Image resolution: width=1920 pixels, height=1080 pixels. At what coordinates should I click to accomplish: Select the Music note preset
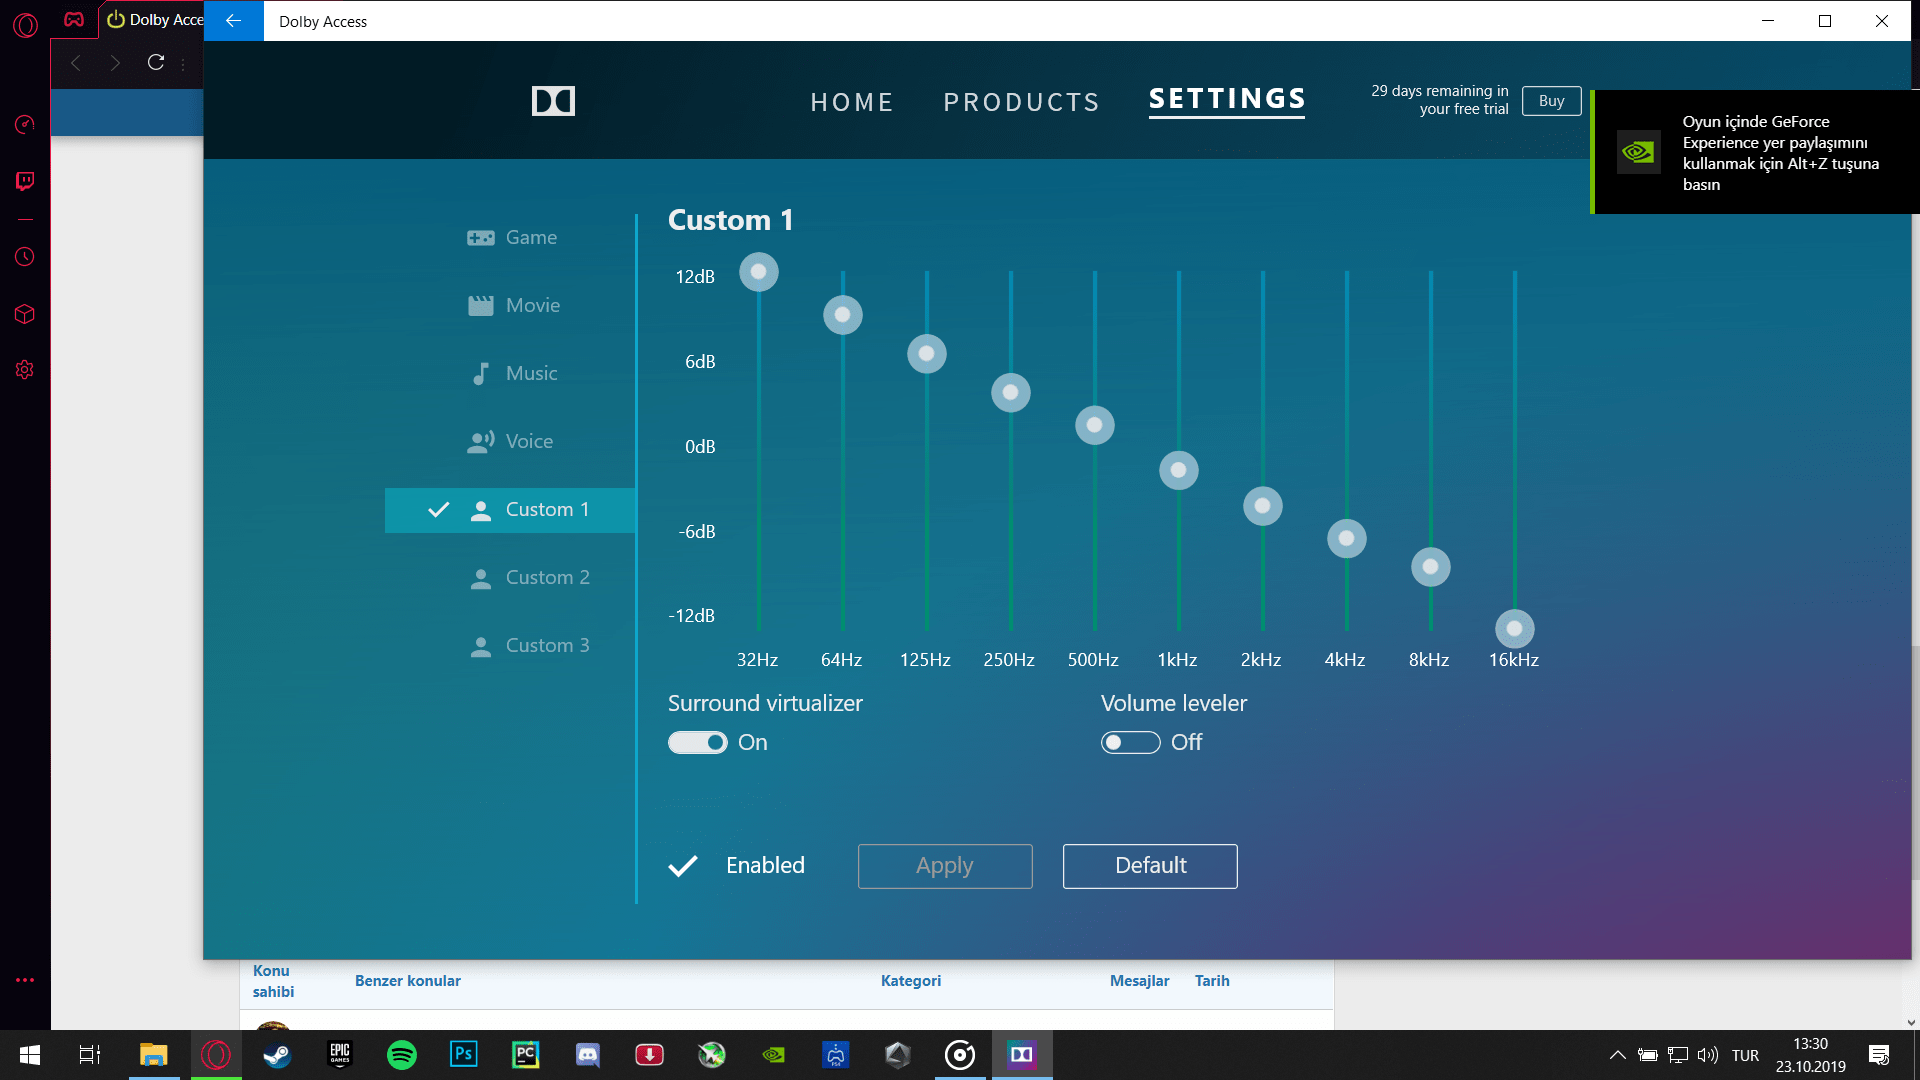pos(481,374)
